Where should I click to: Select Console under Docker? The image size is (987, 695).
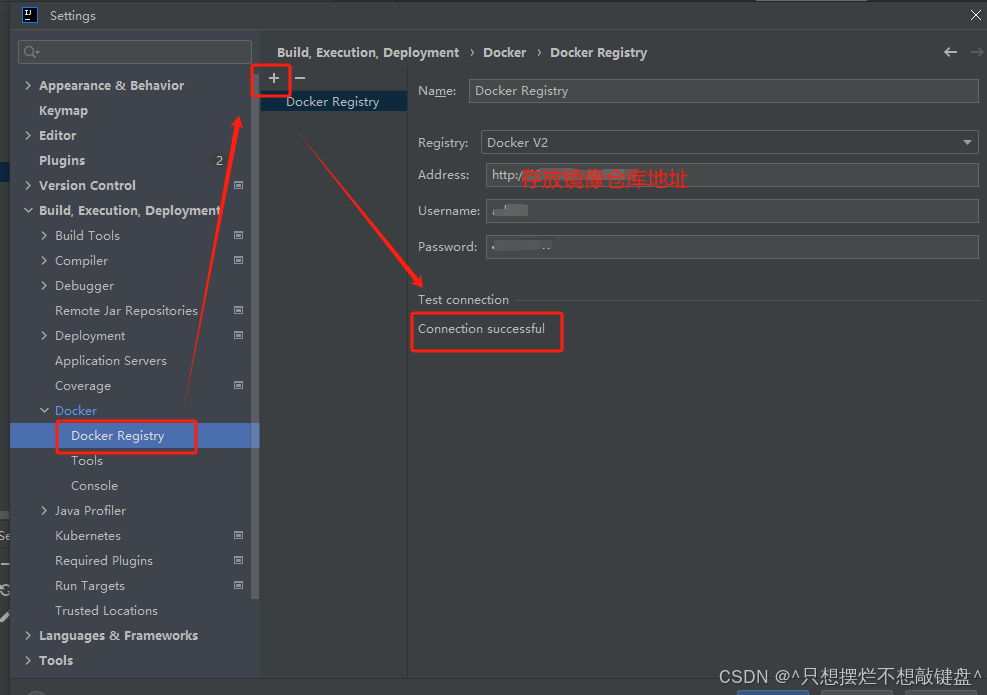point(94,485)
